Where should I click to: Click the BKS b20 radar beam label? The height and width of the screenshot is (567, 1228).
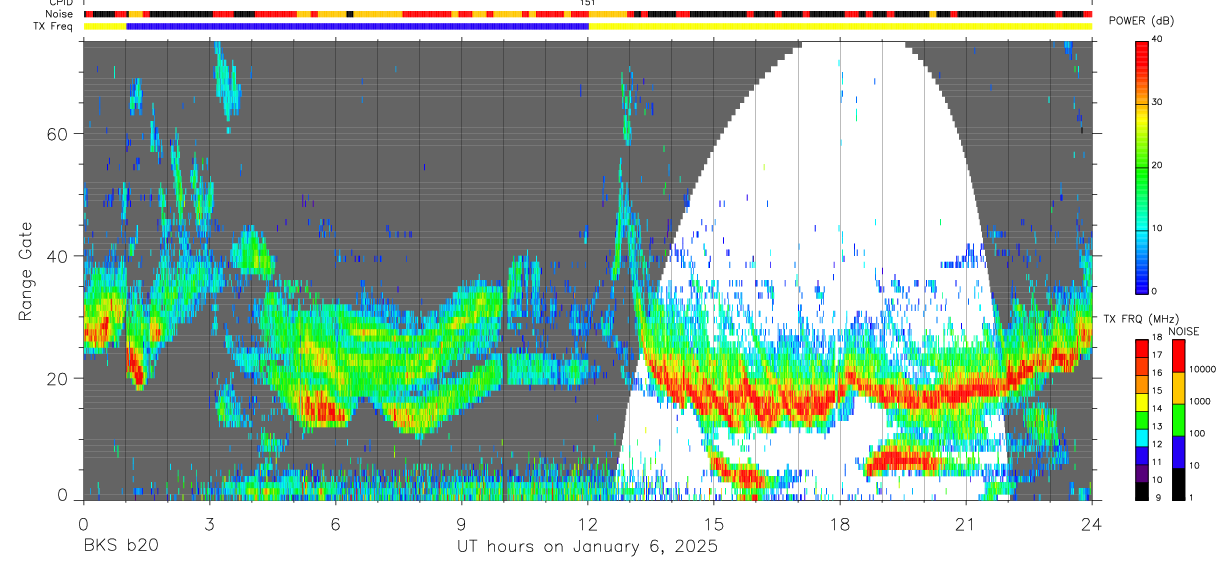(120, 547)
